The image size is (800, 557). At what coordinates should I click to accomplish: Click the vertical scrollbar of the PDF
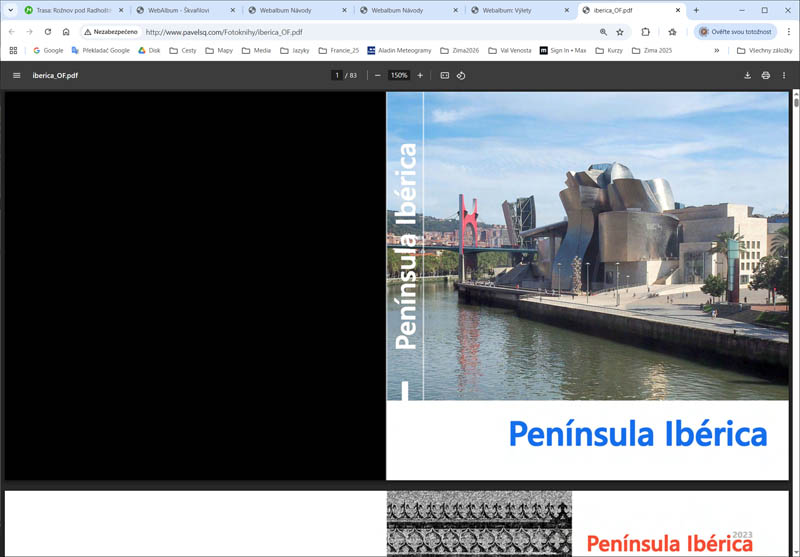pos(796,300)
